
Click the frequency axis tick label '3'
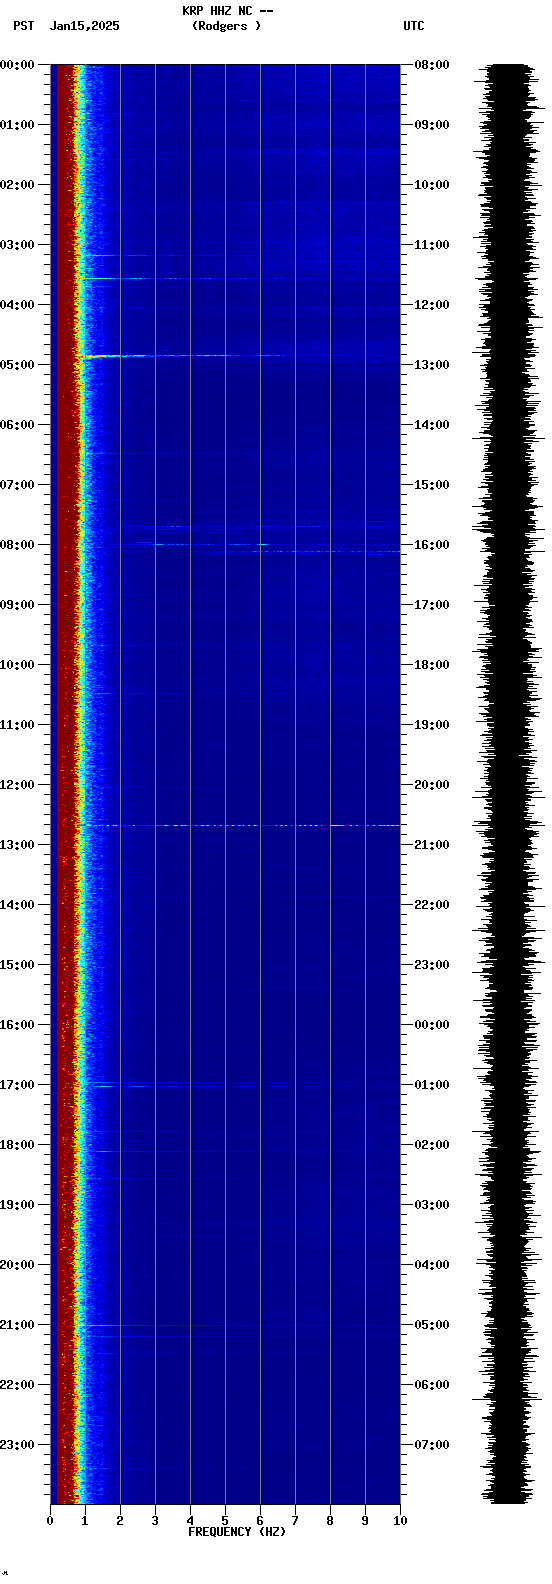[155, 1521]
